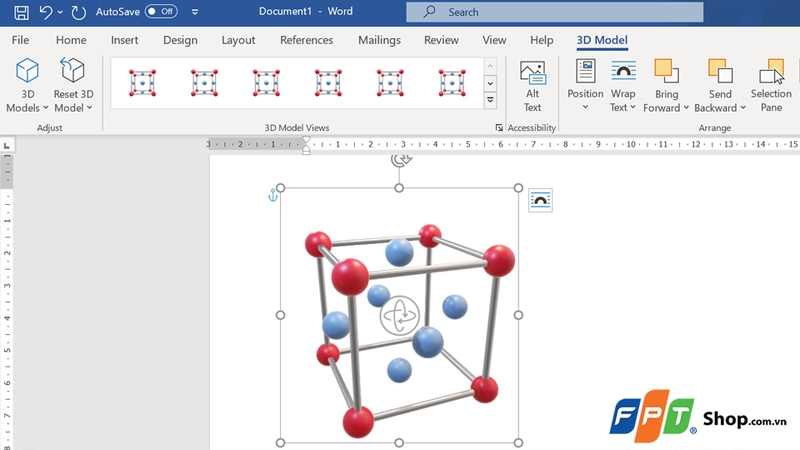Click in the Search box
Screen dimensions: 800x450
(x=555, y=12)
